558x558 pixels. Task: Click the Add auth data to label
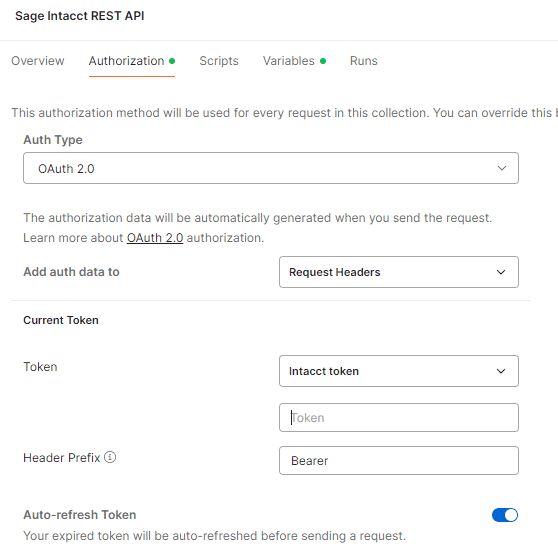(x=71, y=272)
